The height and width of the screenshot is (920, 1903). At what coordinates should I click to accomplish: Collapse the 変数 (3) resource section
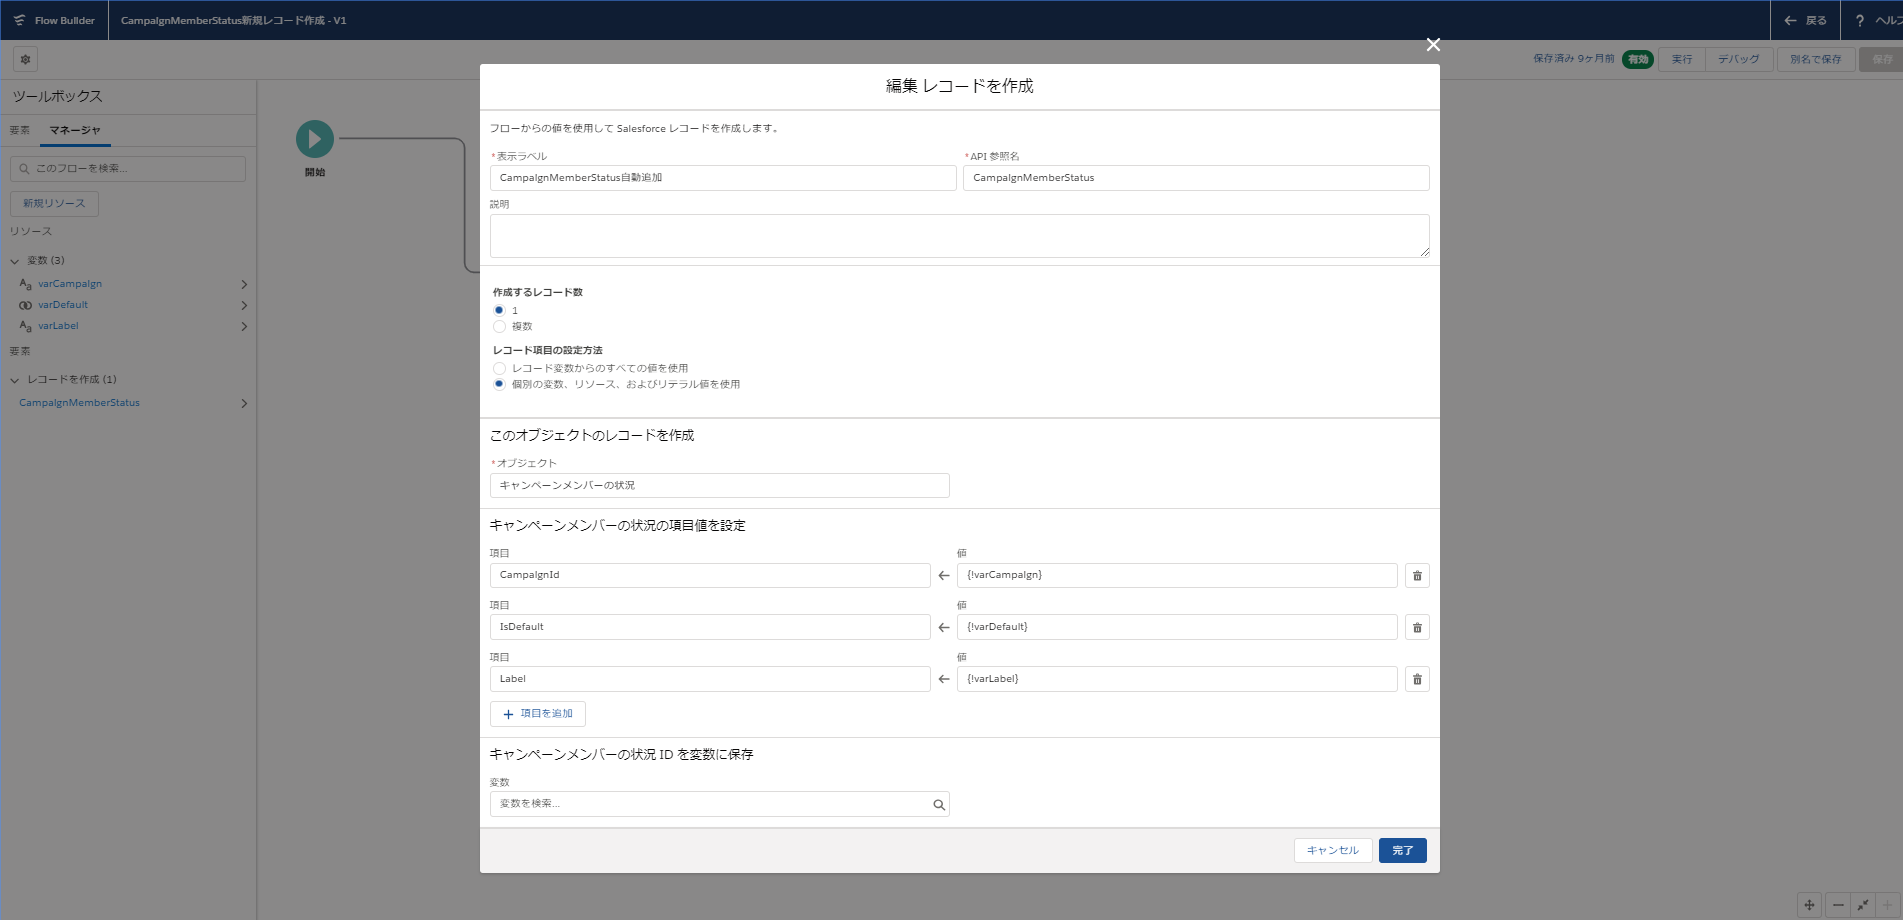15,261
